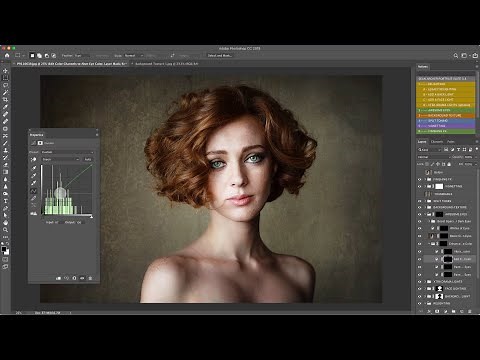Click clip-to-layer icon in Properties footer
The image size is (480, 360).
(58, 278)
